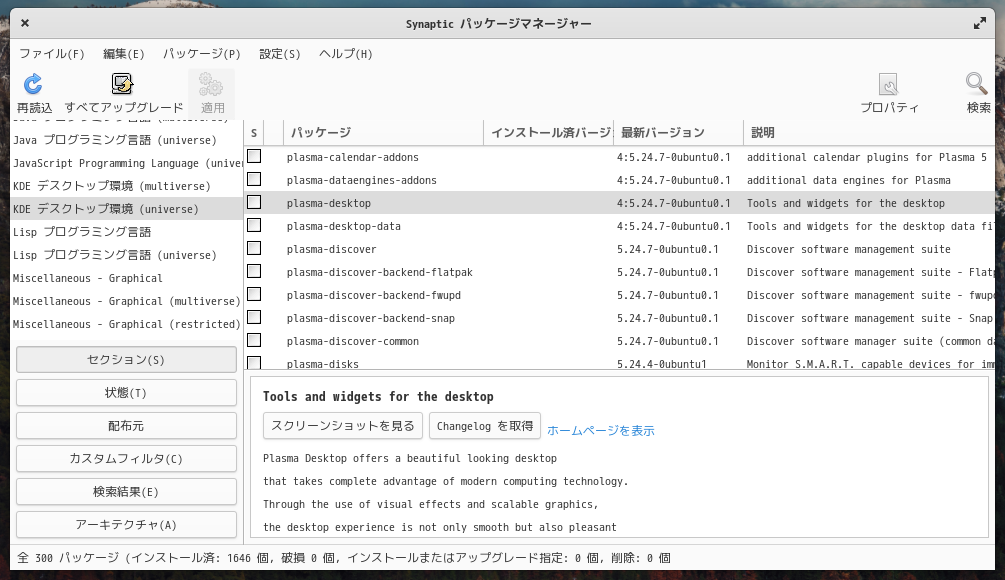Click the Changelog を取得 button

click(485, 426)
